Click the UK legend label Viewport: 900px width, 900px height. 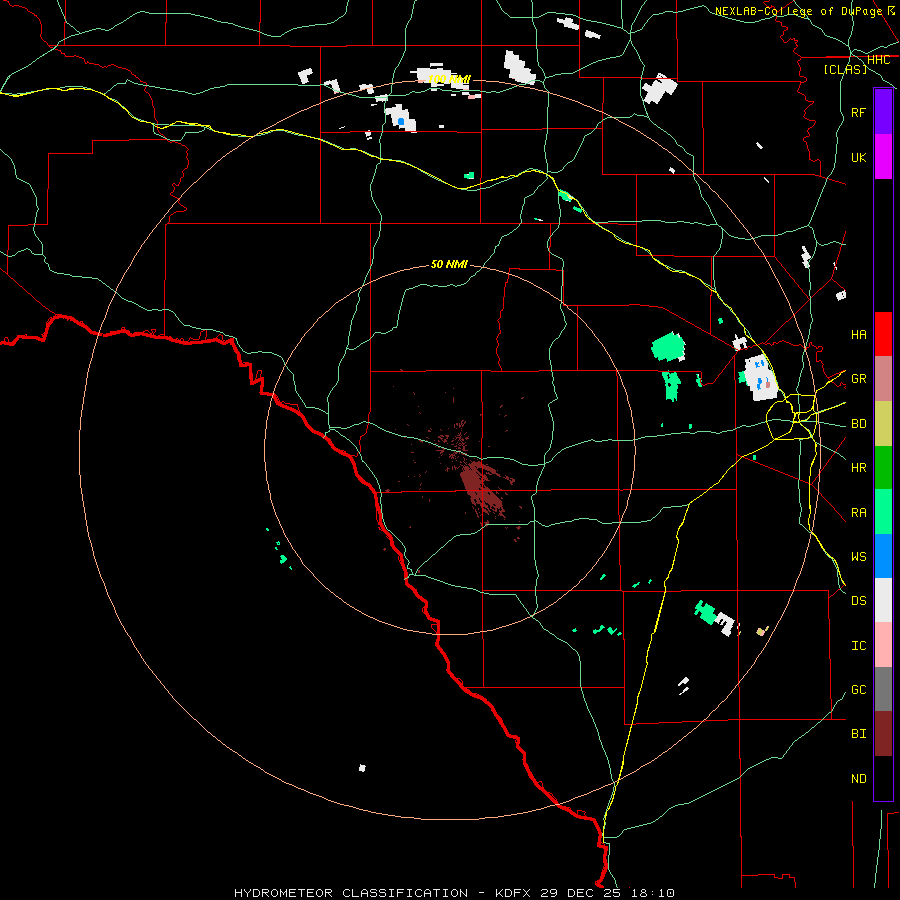858,157
